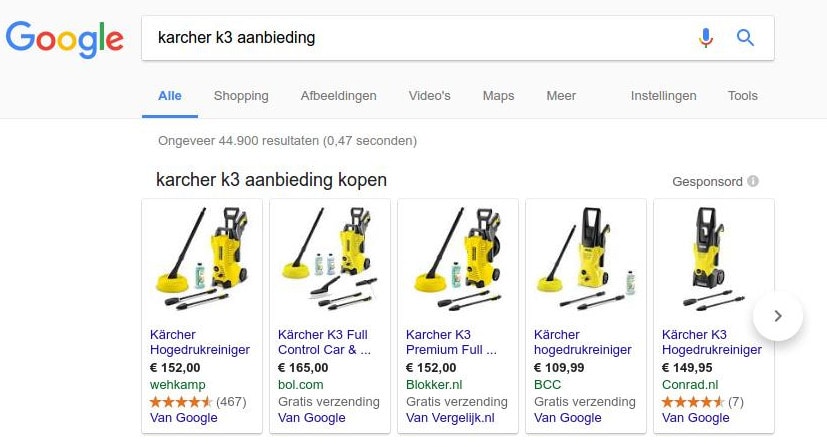Switch to the Shopping tab
Screen dimensions: 827x447
(x=241, y=96)
